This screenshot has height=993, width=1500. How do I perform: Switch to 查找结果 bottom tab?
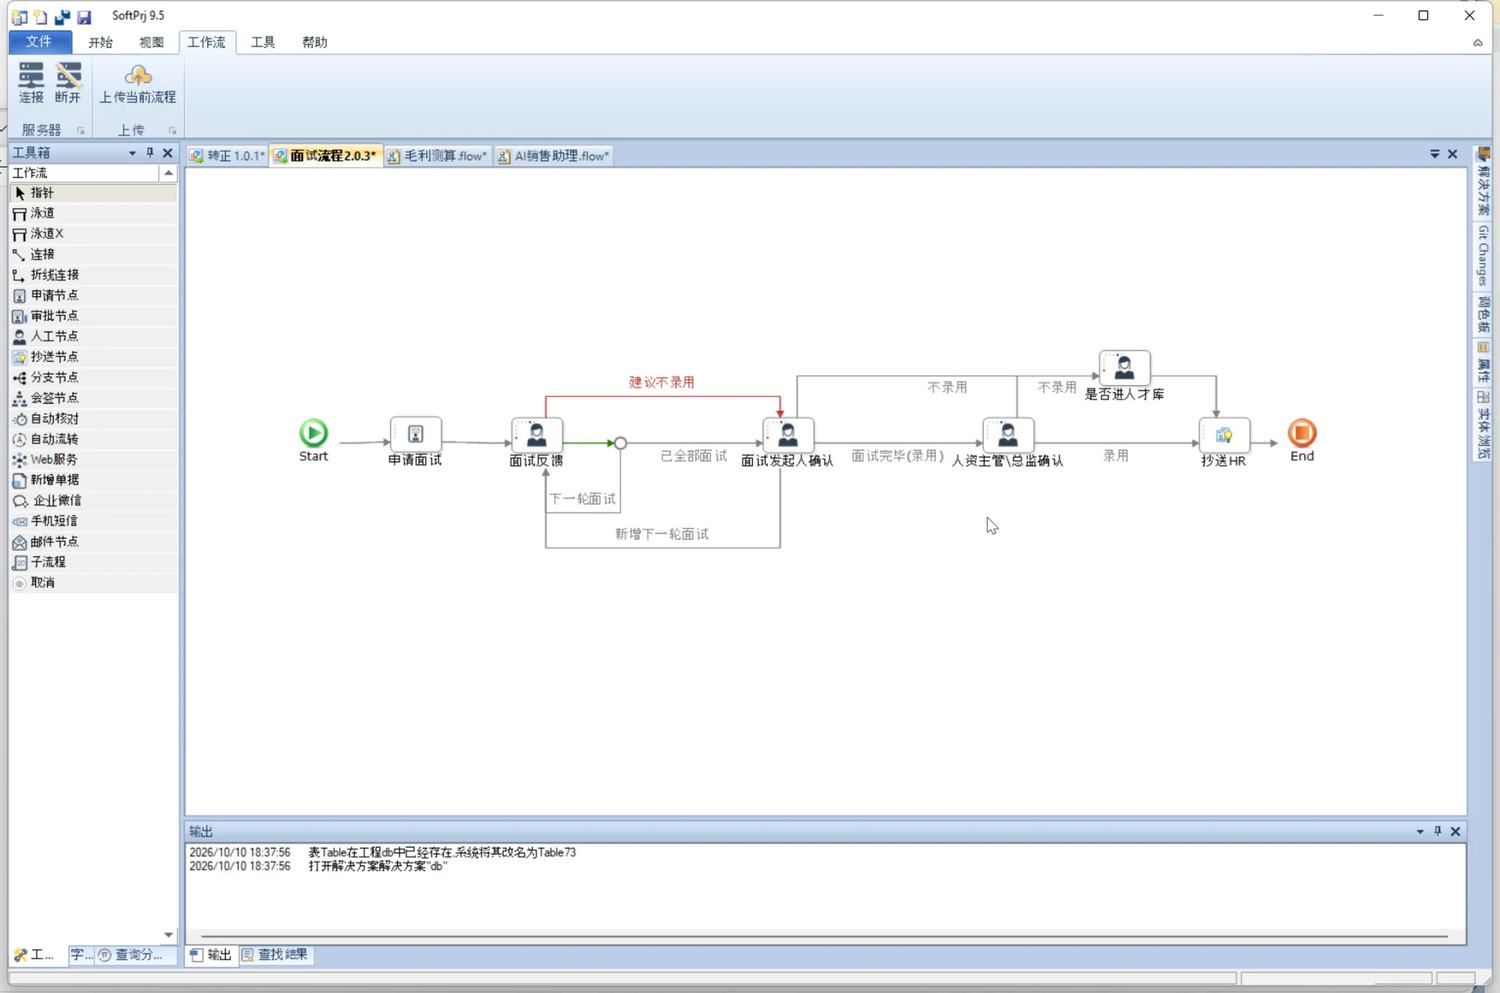(x=275, y=955)
